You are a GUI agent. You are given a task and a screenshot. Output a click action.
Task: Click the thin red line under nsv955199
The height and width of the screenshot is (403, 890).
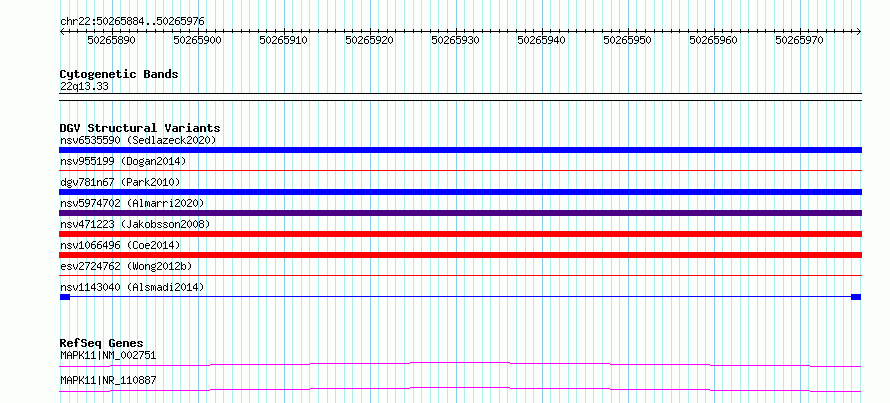(460, 170)
